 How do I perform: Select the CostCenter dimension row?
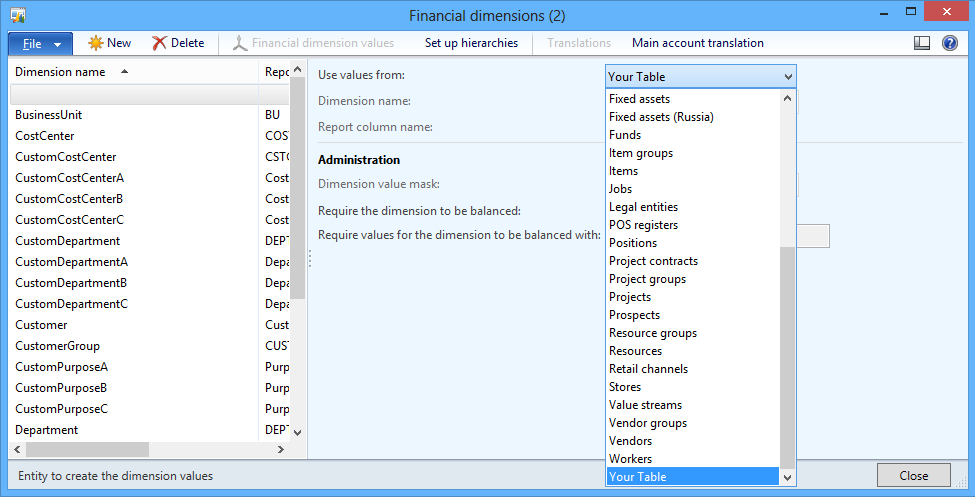[x=45, y=136]
